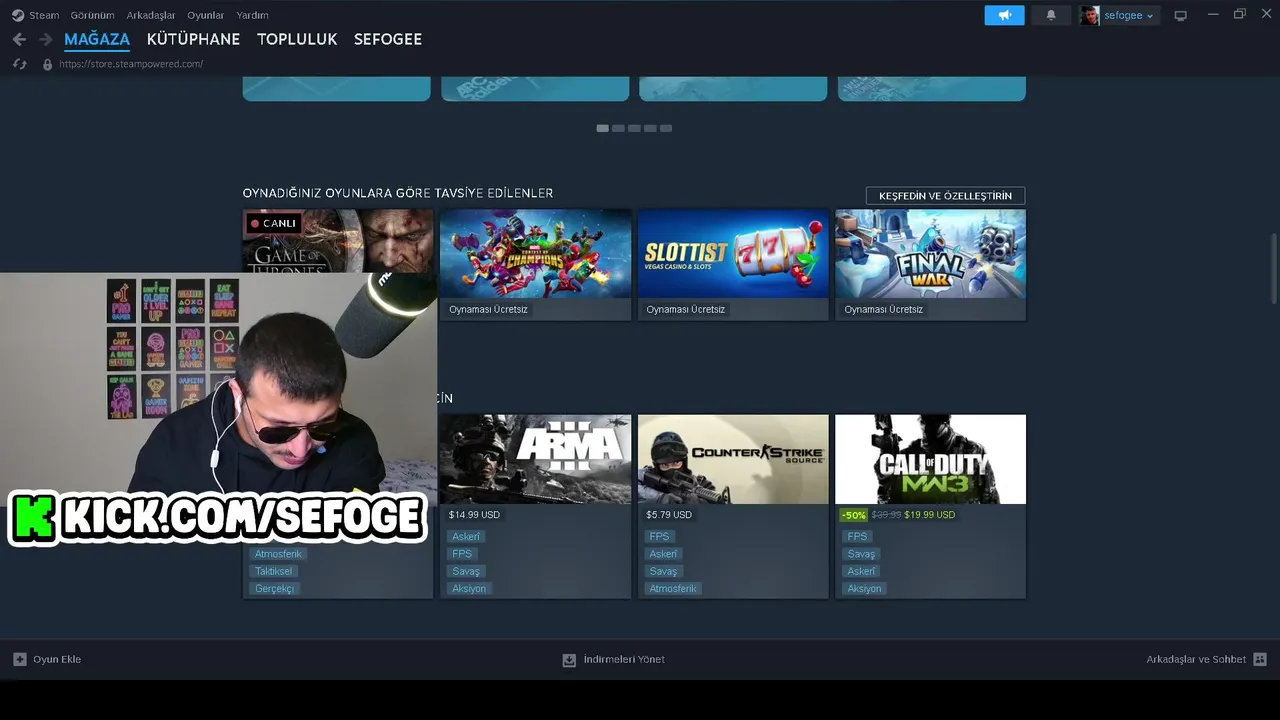
Task: Click the FPS tag under Arma III
Action: [462, 554]
